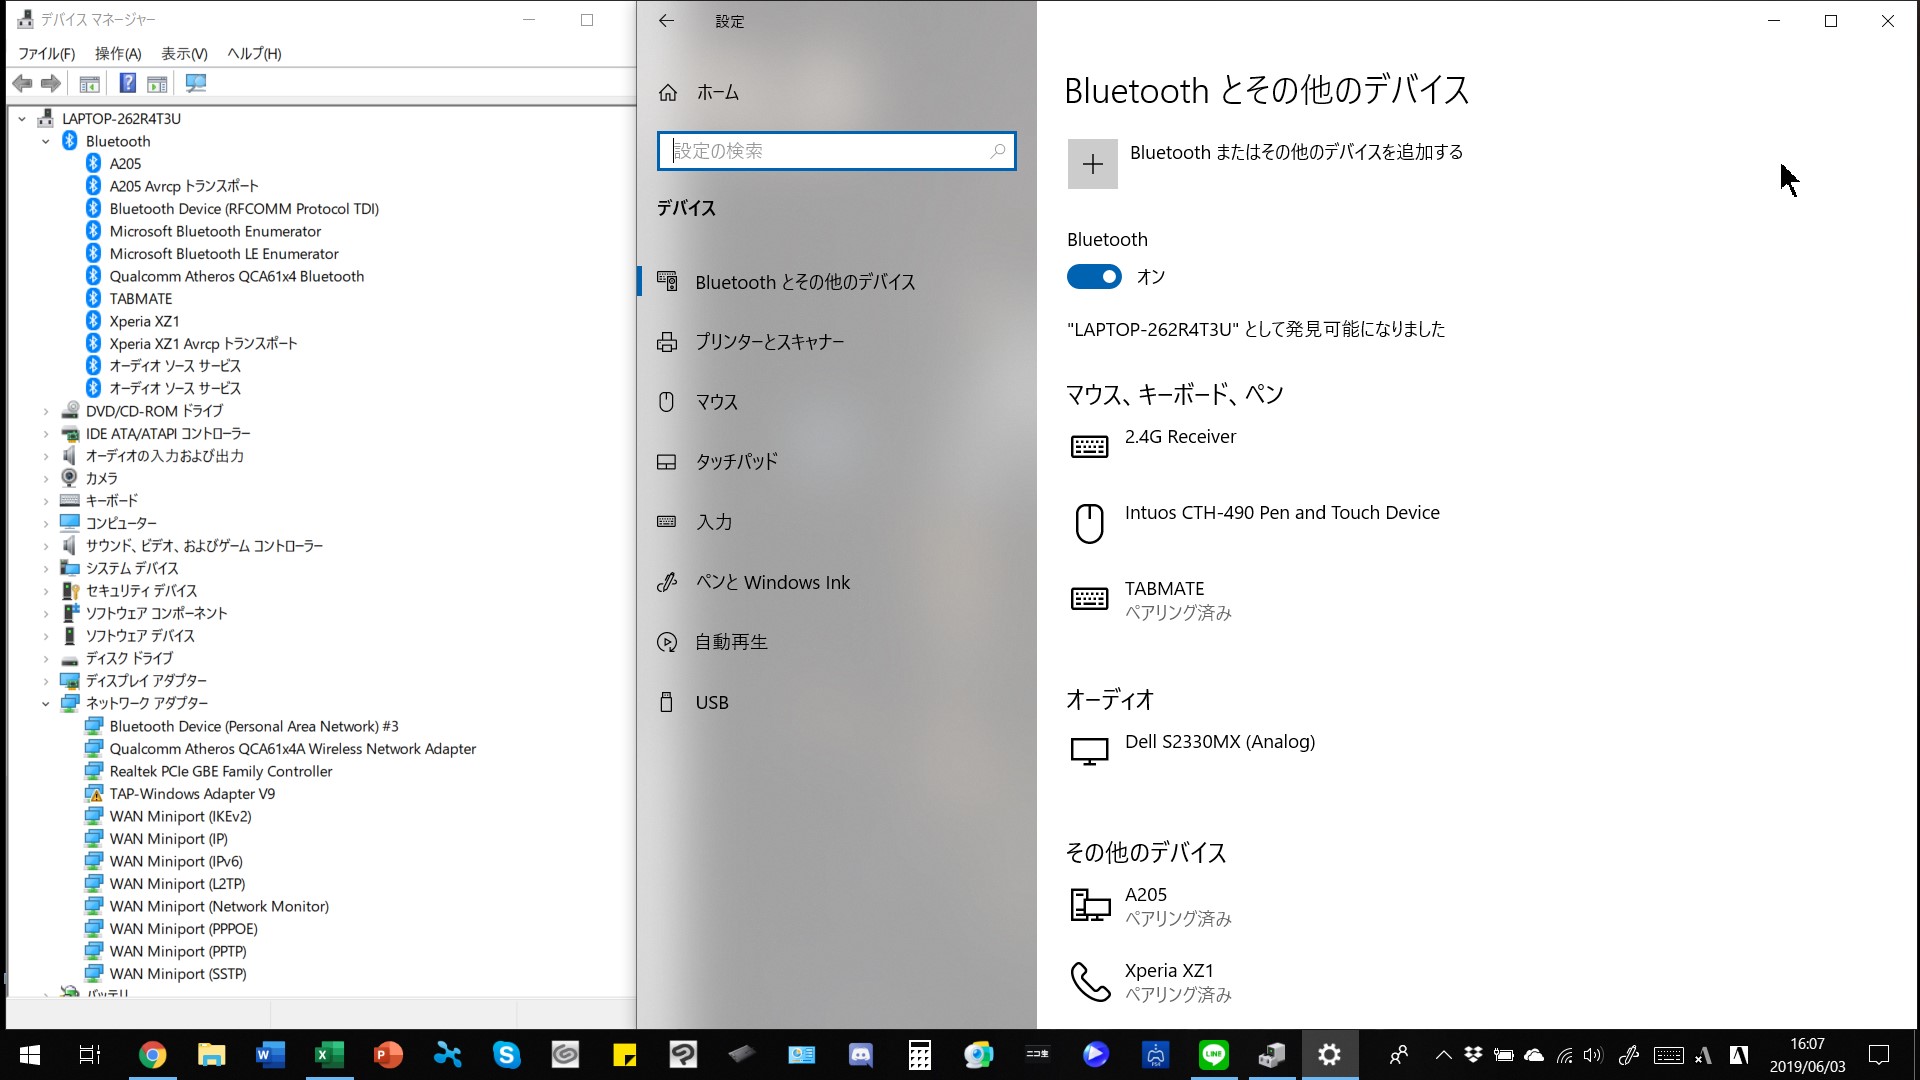Click the blue Help toolbar icon
Screen dimensions: 1920x1080
128,83
